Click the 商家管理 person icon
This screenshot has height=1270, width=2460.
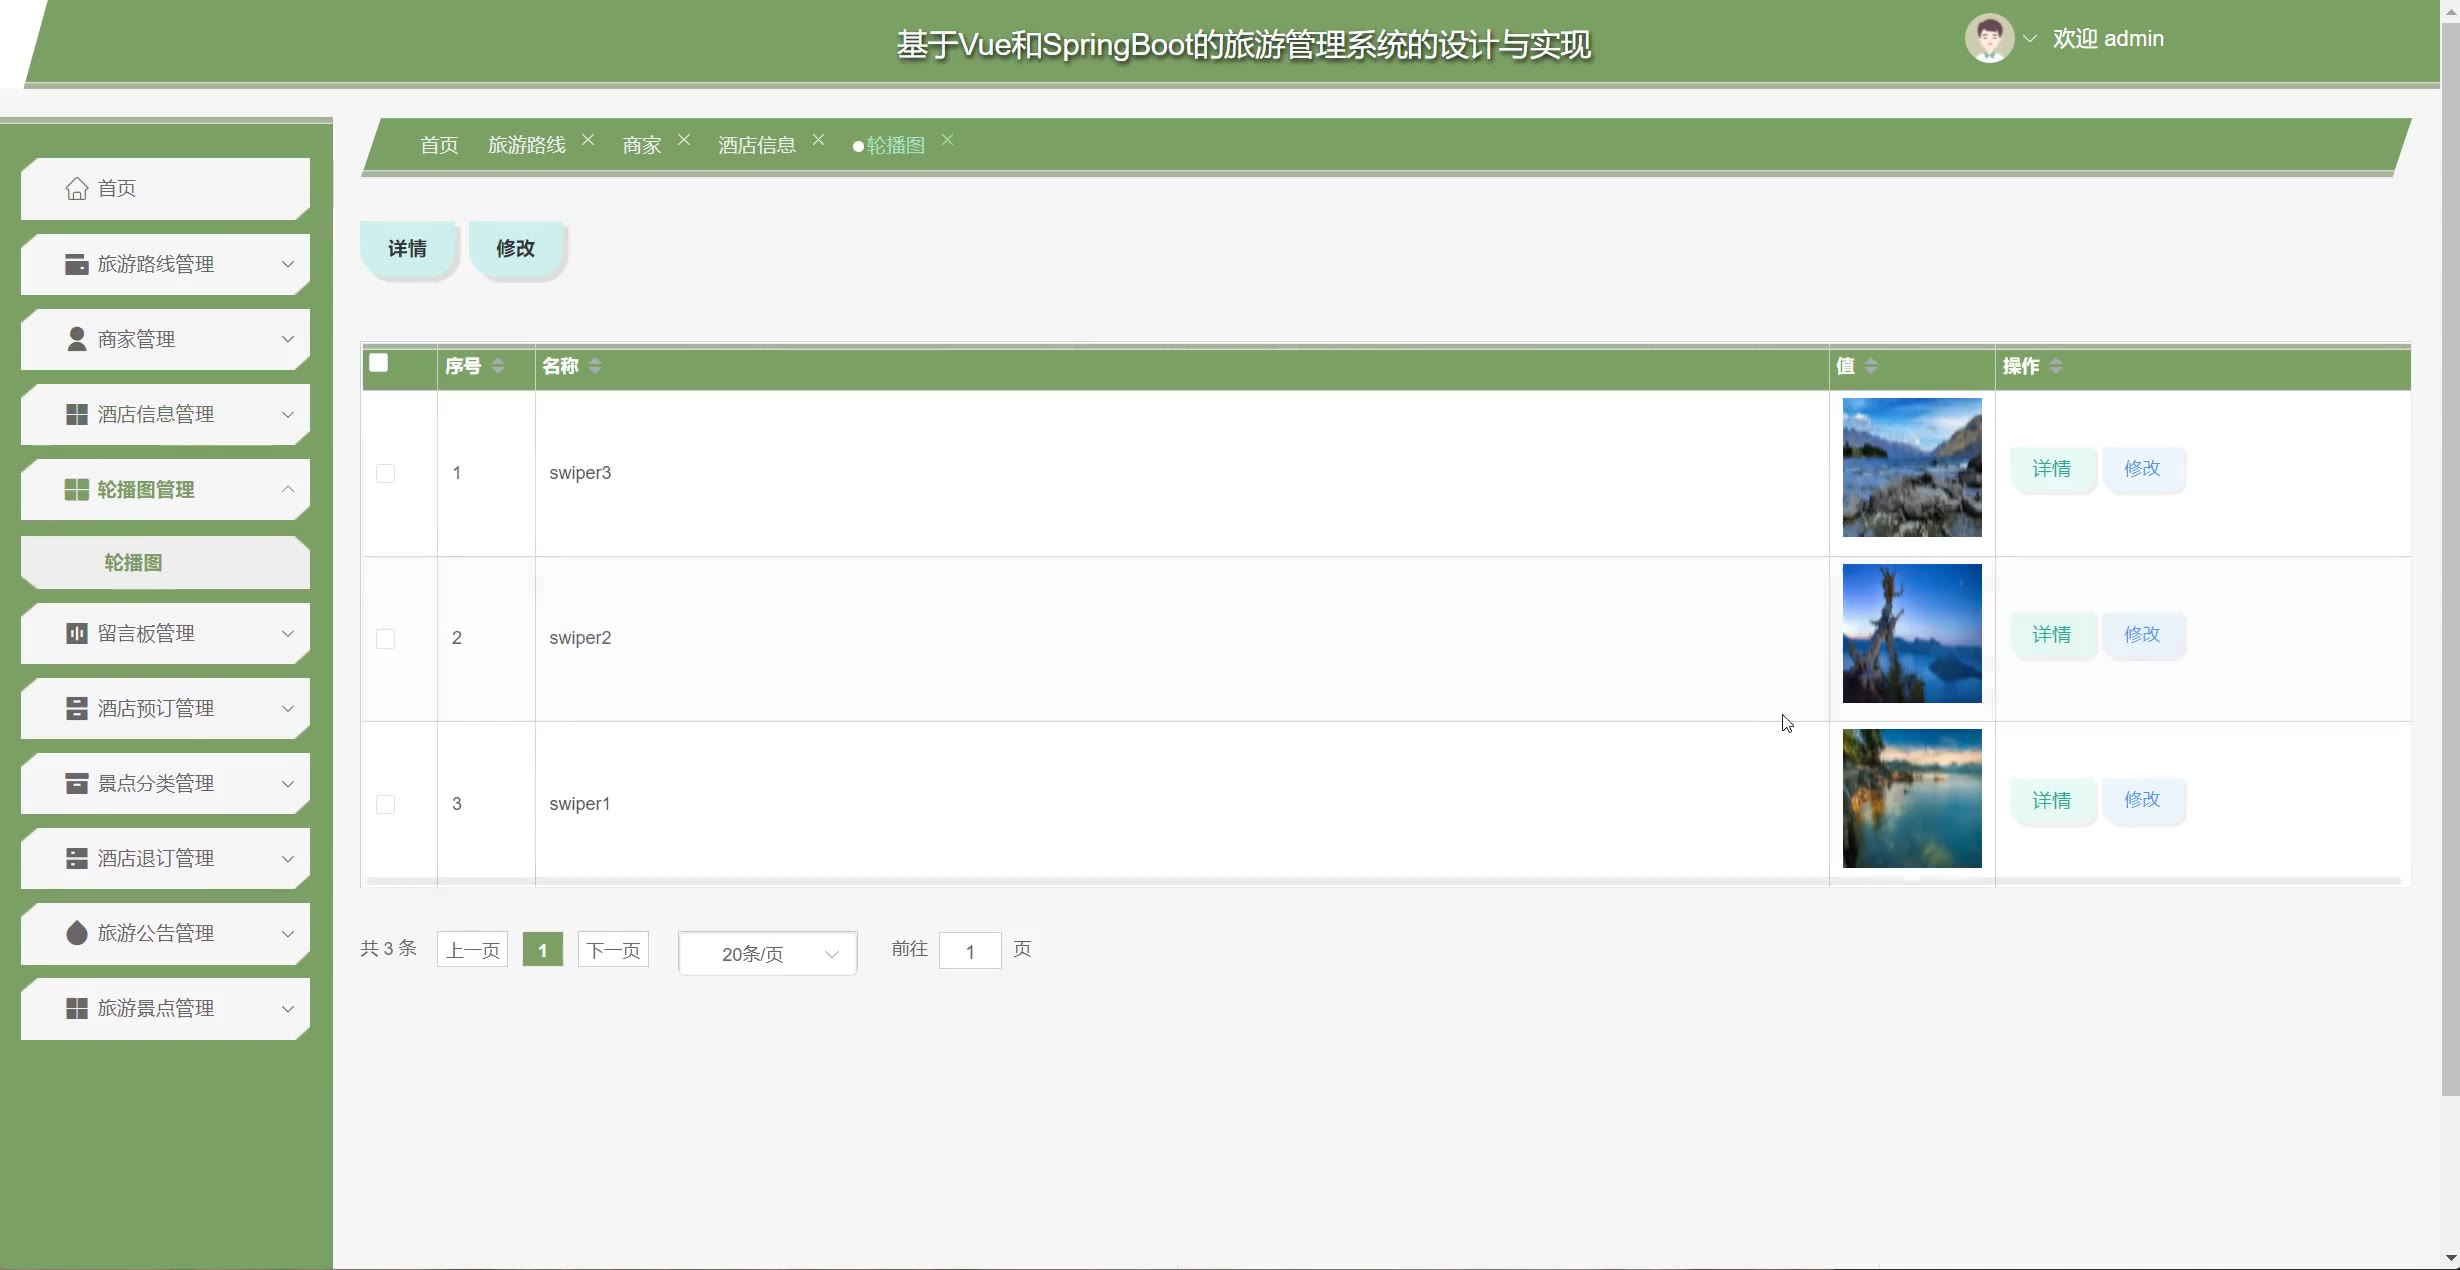tap(76, 339)
